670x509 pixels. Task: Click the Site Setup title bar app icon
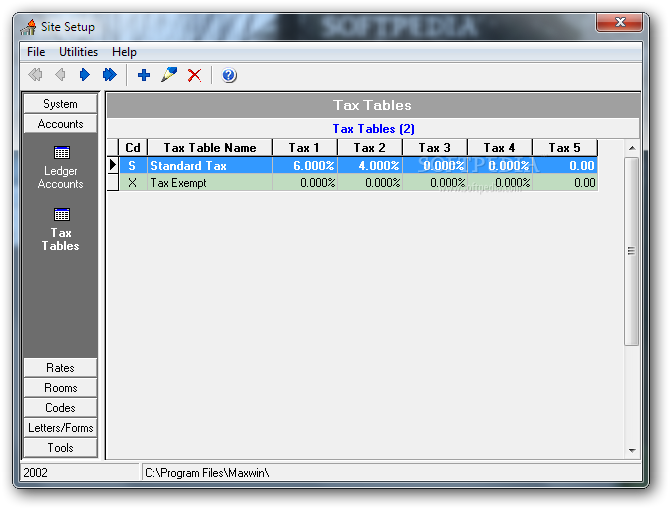[29, 27]
